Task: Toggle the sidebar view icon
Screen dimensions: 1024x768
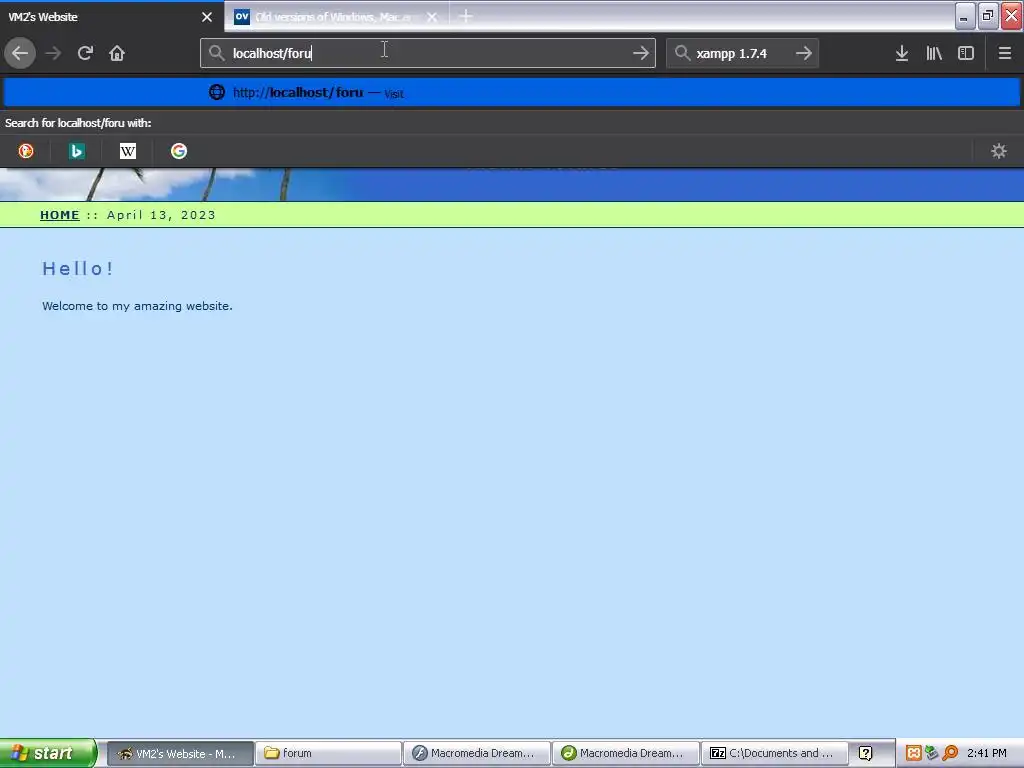Action: [966, 53]
